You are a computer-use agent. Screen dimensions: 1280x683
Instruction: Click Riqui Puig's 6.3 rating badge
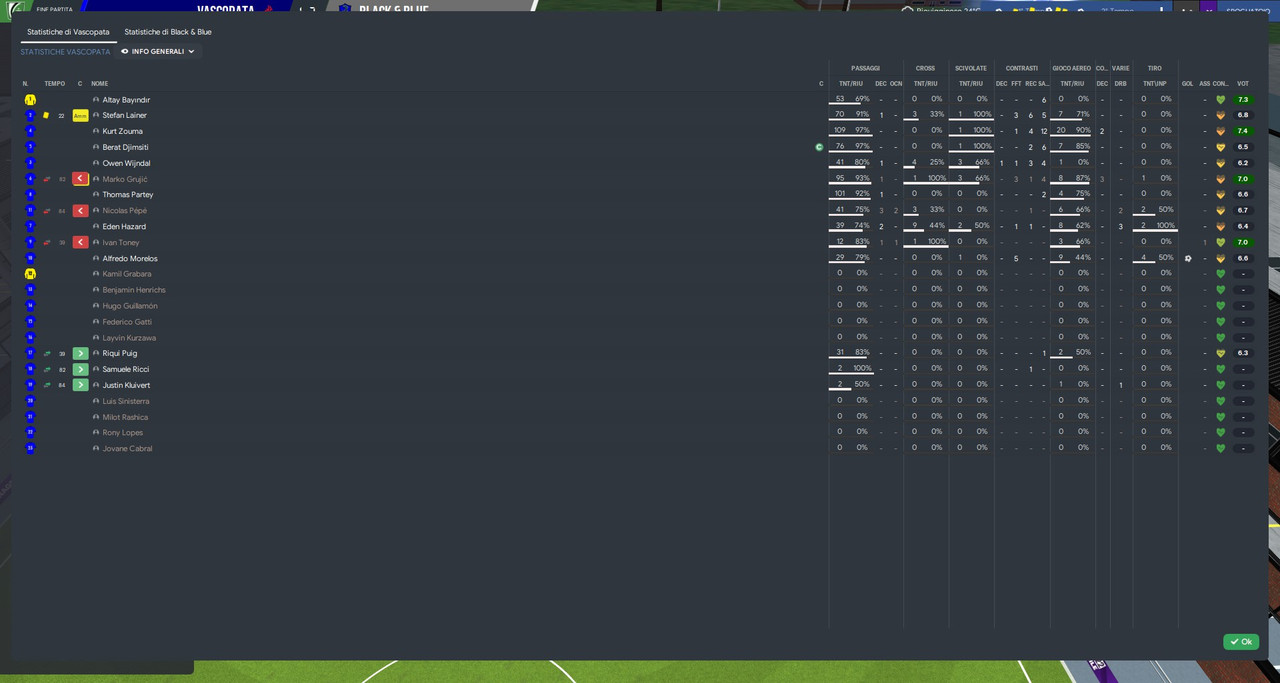coord(1243,353)
